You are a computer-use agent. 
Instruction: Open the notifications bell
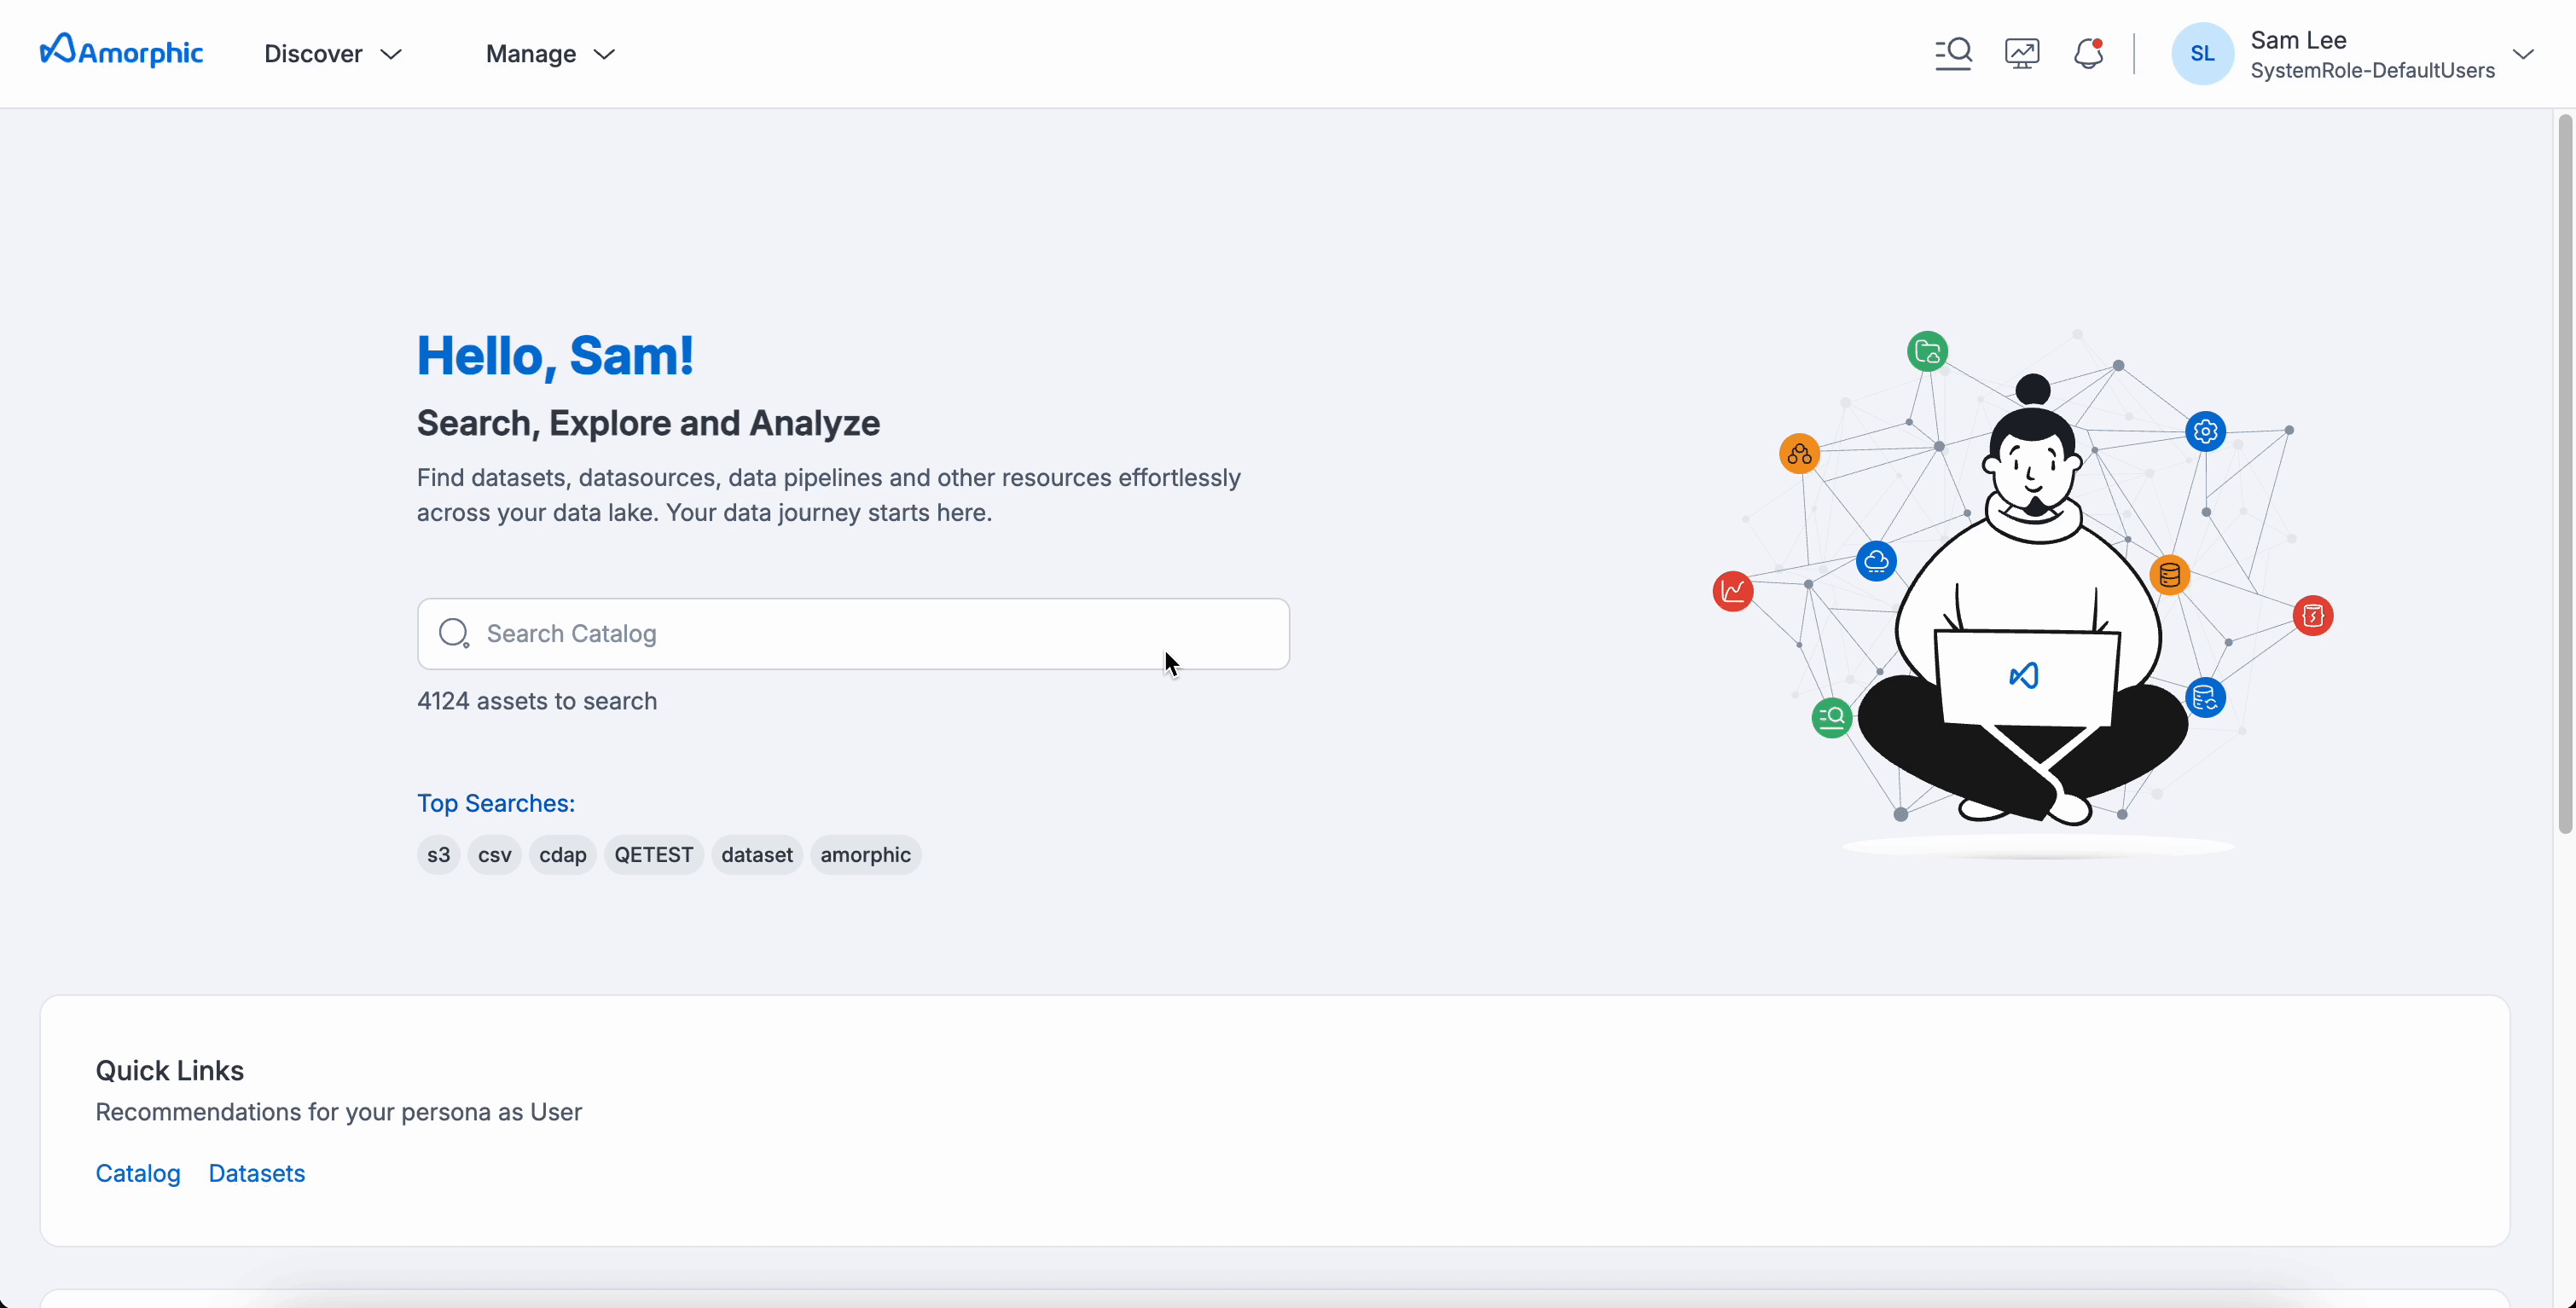point(2088,53)
